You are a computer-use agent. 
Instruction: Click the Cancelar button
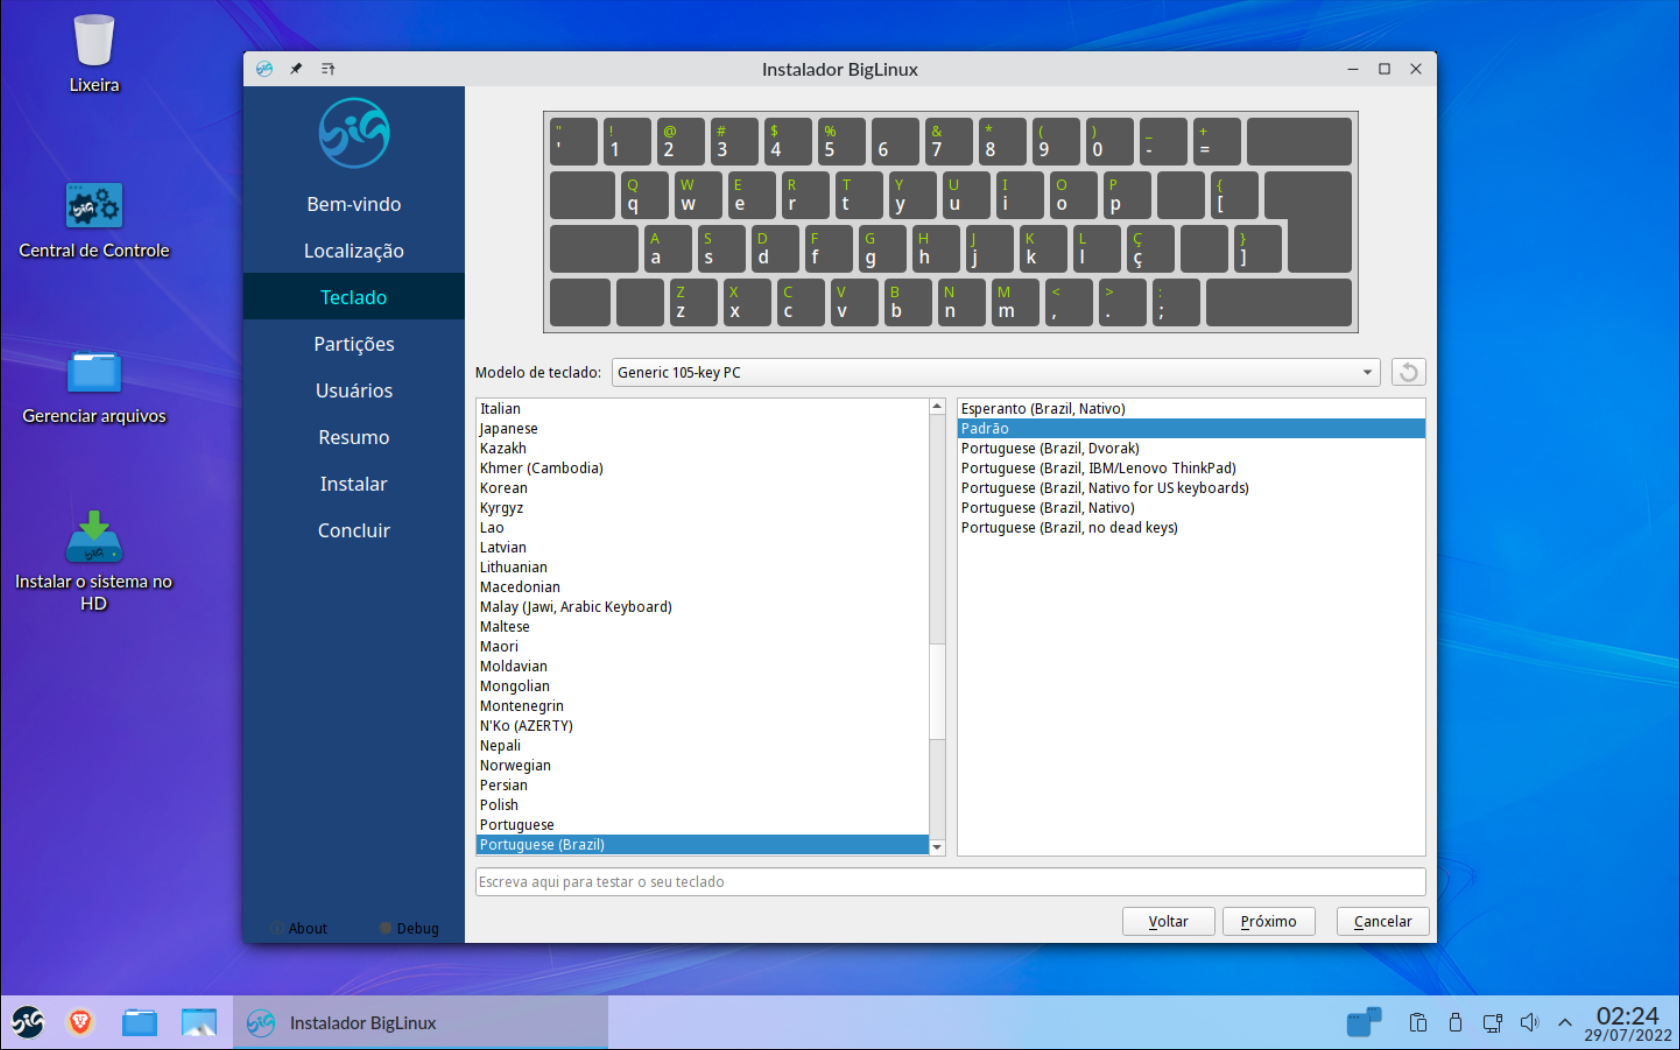tap(1382, 921)
